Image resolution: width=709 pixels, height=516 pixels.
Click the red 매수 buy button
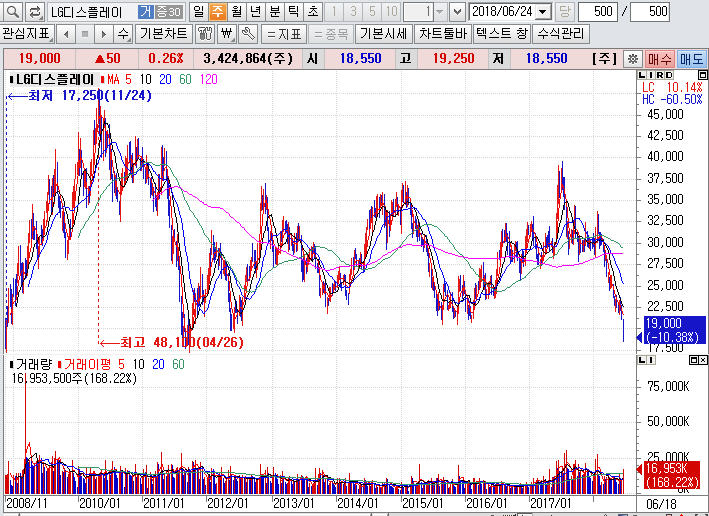click(659, 59)
